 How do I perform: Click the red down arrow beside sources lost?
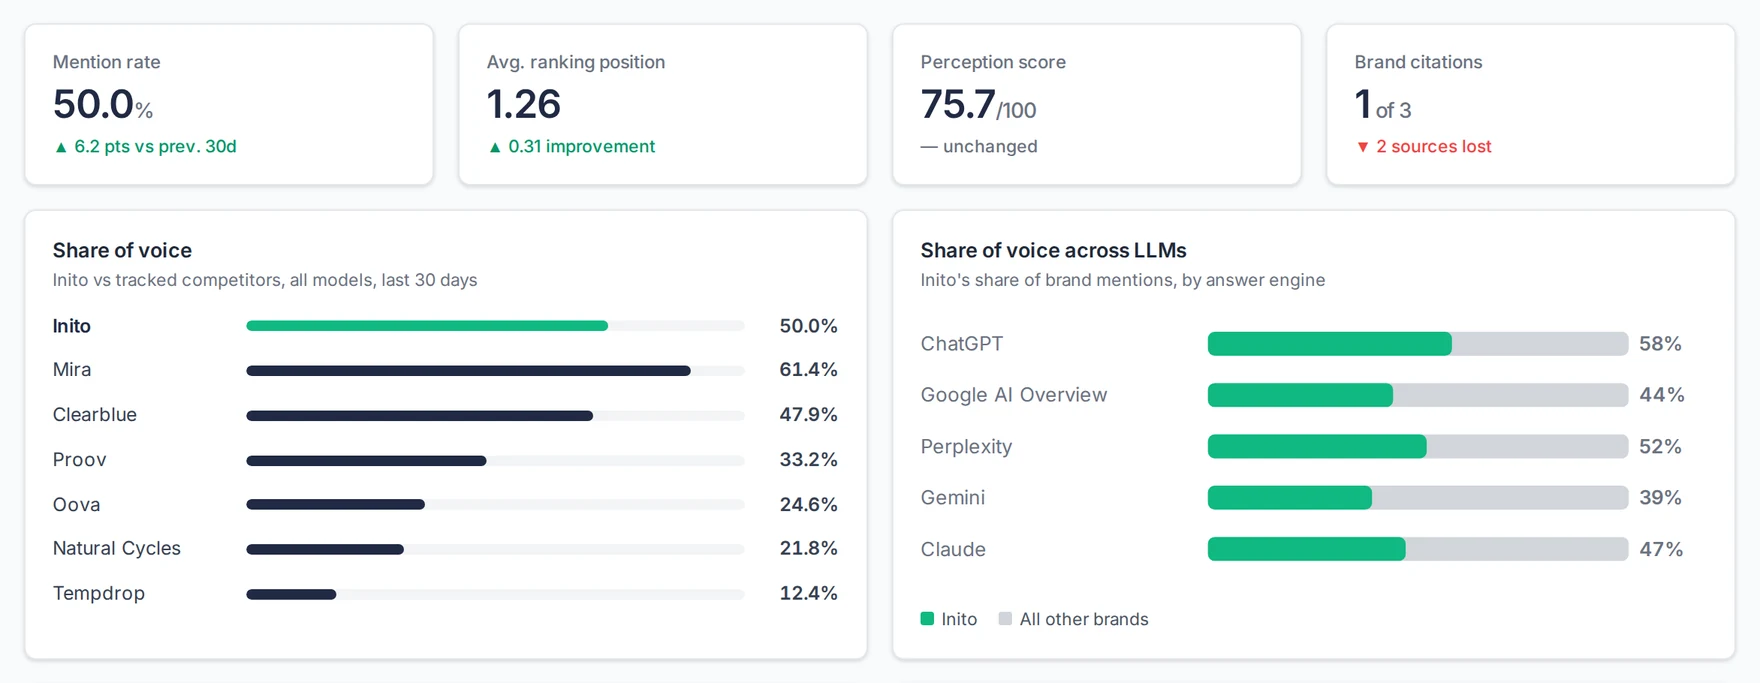(1363, 147)
